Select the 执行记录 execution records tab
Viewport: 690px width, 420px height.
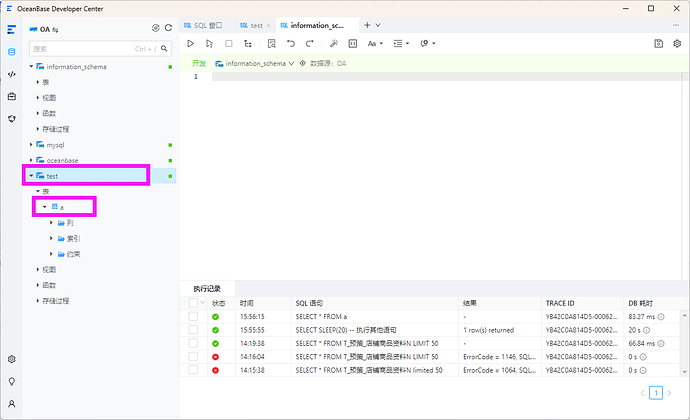coord(207,289)
